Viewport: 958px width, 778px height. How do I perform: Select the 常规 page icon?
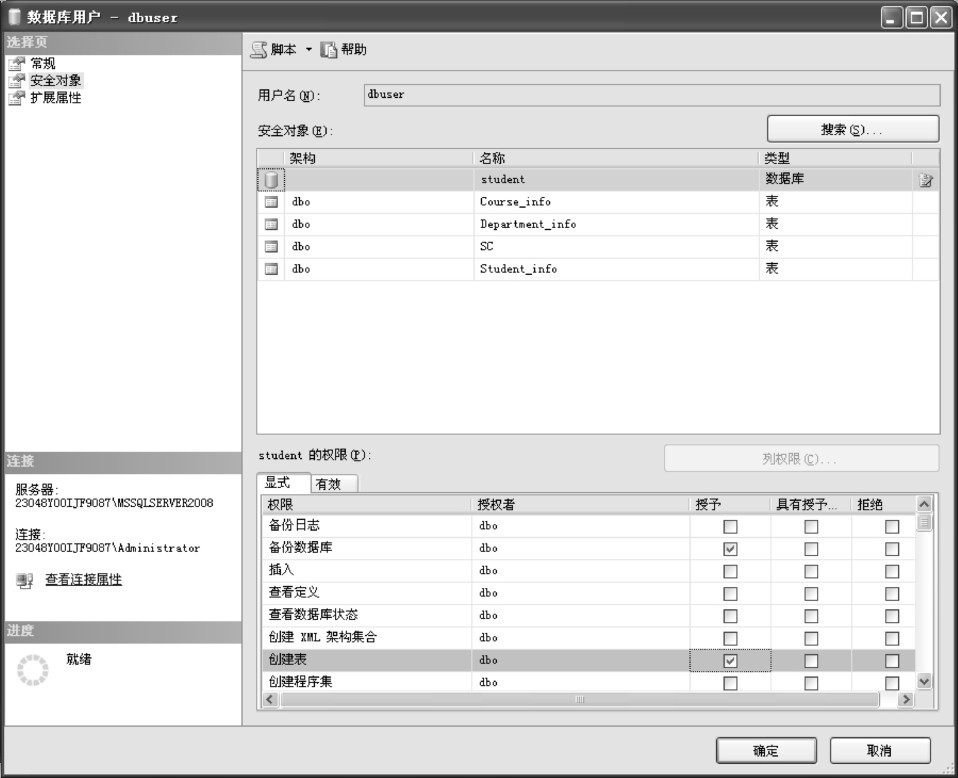pos(16,64)
